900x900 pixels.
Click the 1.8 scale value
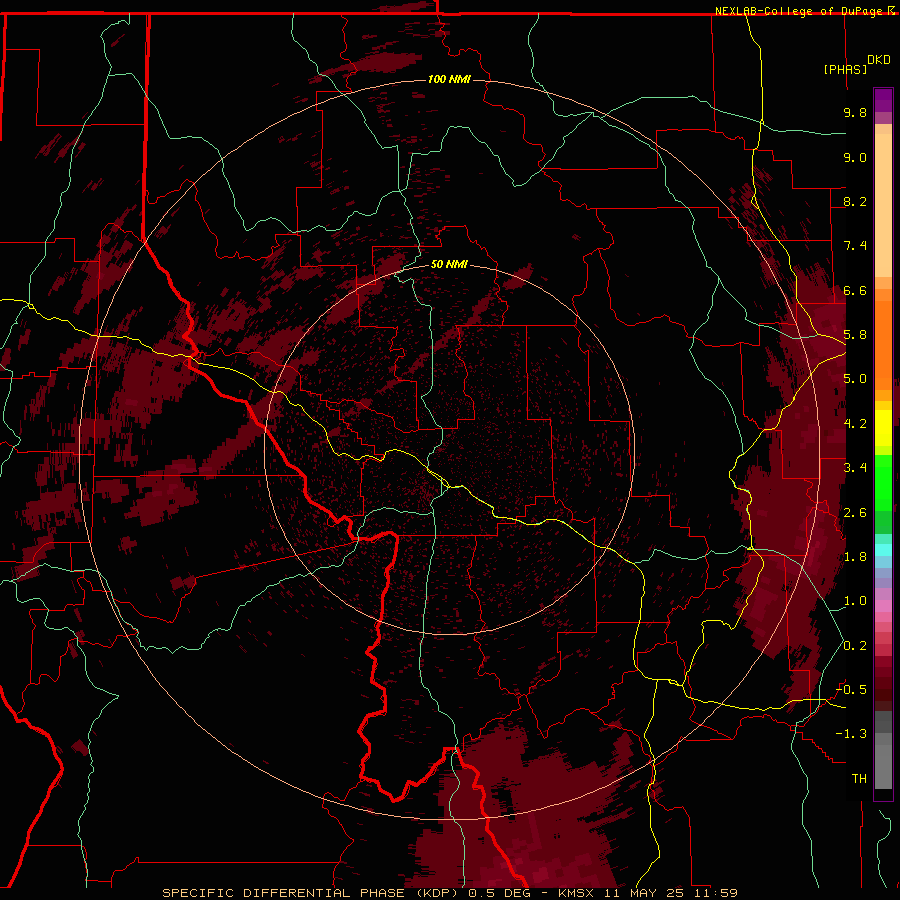pyautogui.click(x=855, y=557)
